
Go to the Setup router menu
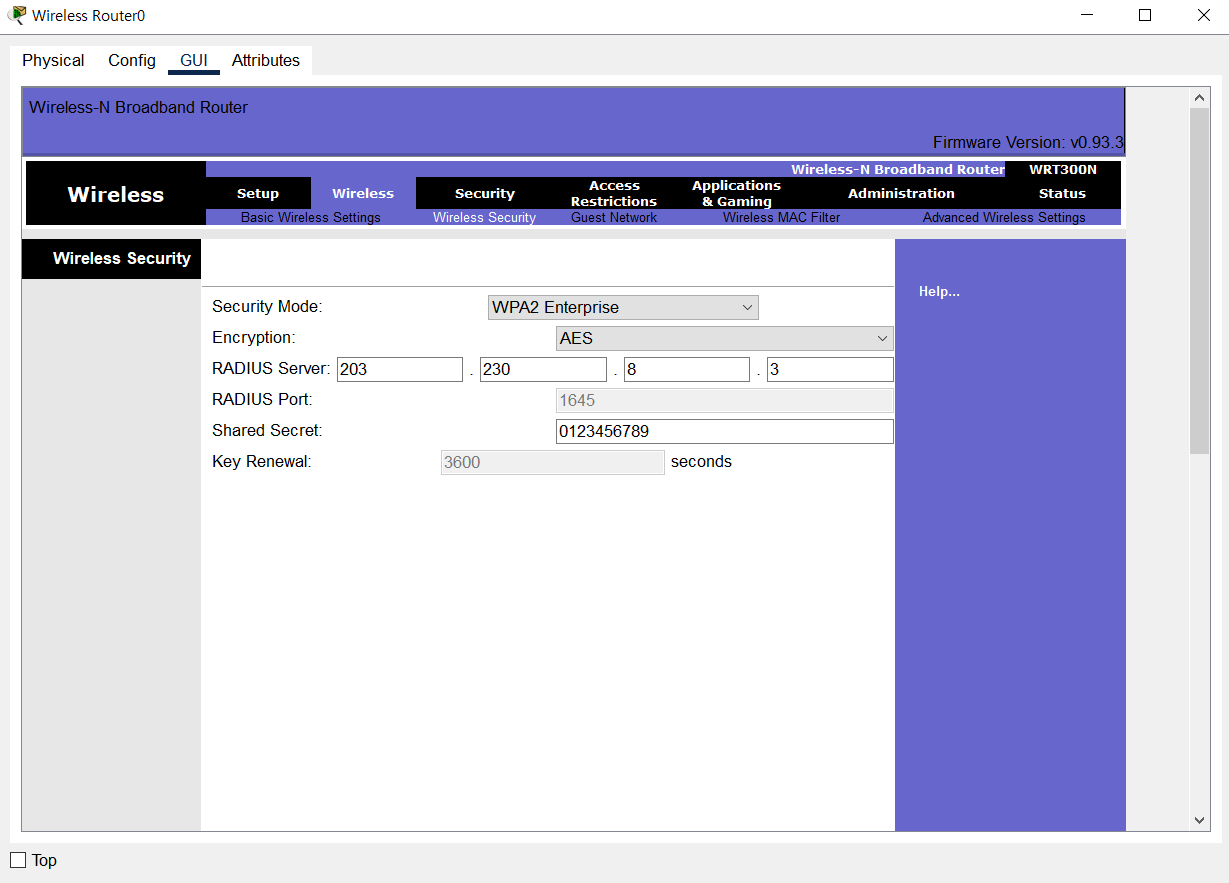[x=258, y=193]
